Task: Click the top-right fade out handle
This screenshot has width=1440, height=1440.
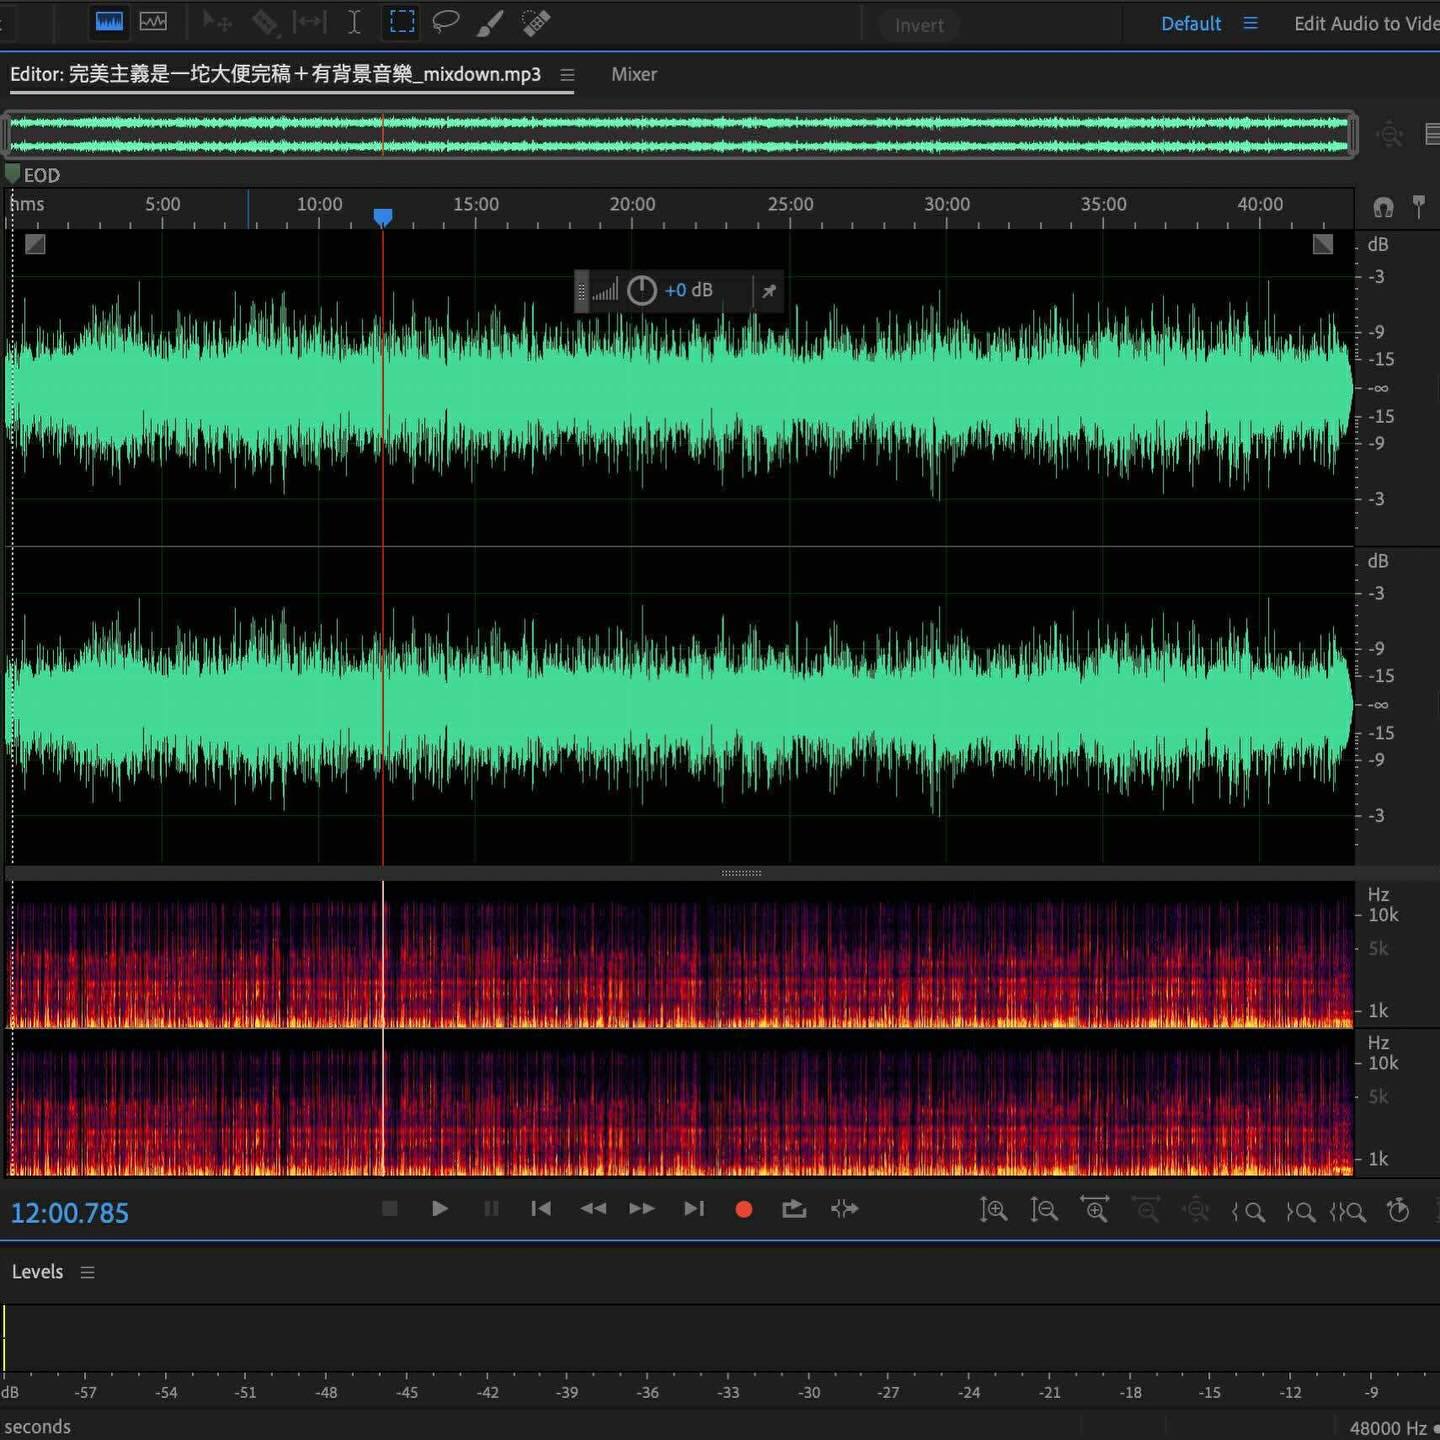Action: point(1322,244)
